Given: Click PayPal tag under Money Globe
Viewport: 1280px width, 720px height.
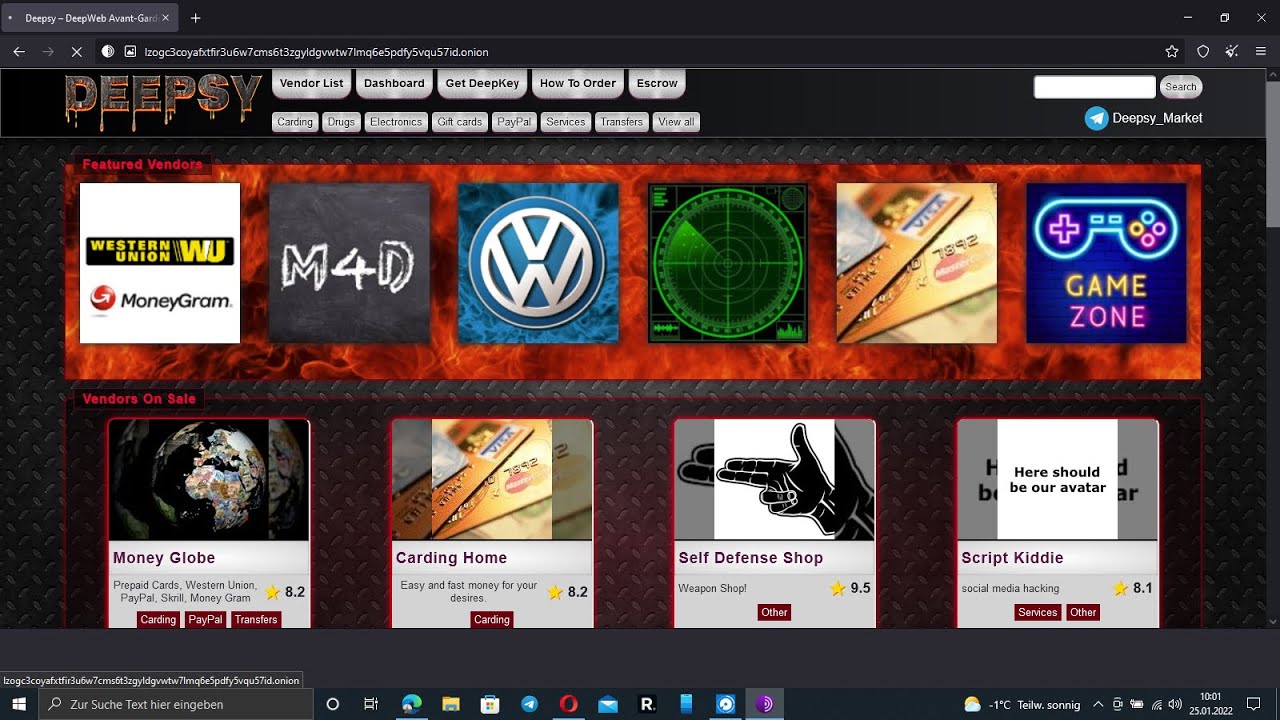Looking at the screenshot, I should click(206, 620).
